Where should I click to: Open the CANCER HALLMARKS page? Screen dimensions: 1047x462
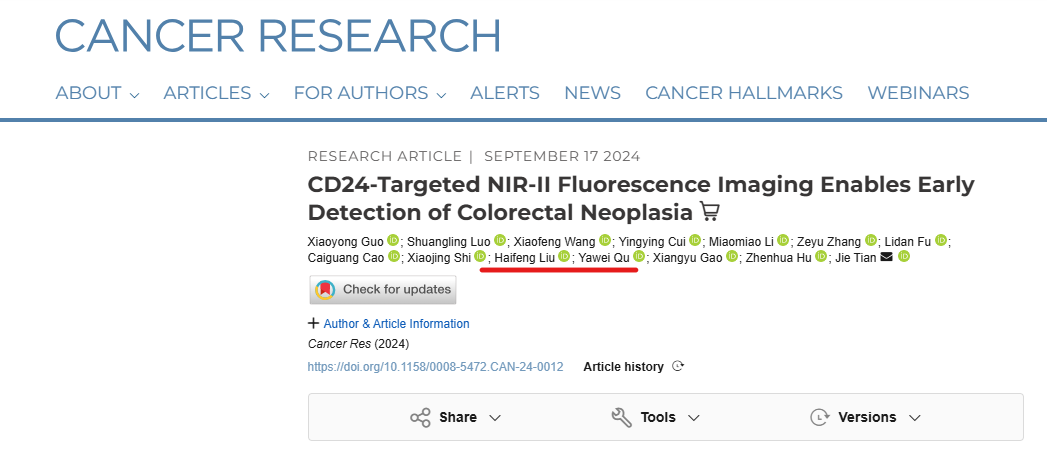pos(744,93)
